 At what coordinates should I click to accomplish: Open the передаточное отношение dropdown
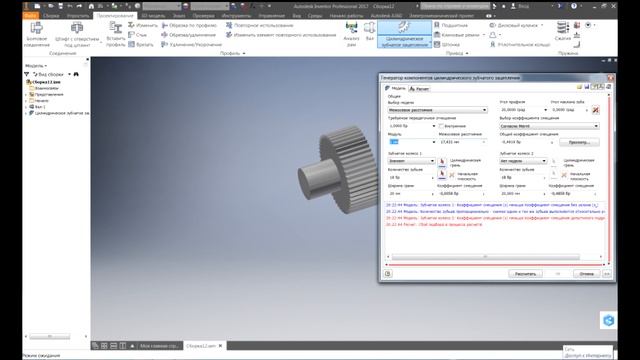point(434,126)
